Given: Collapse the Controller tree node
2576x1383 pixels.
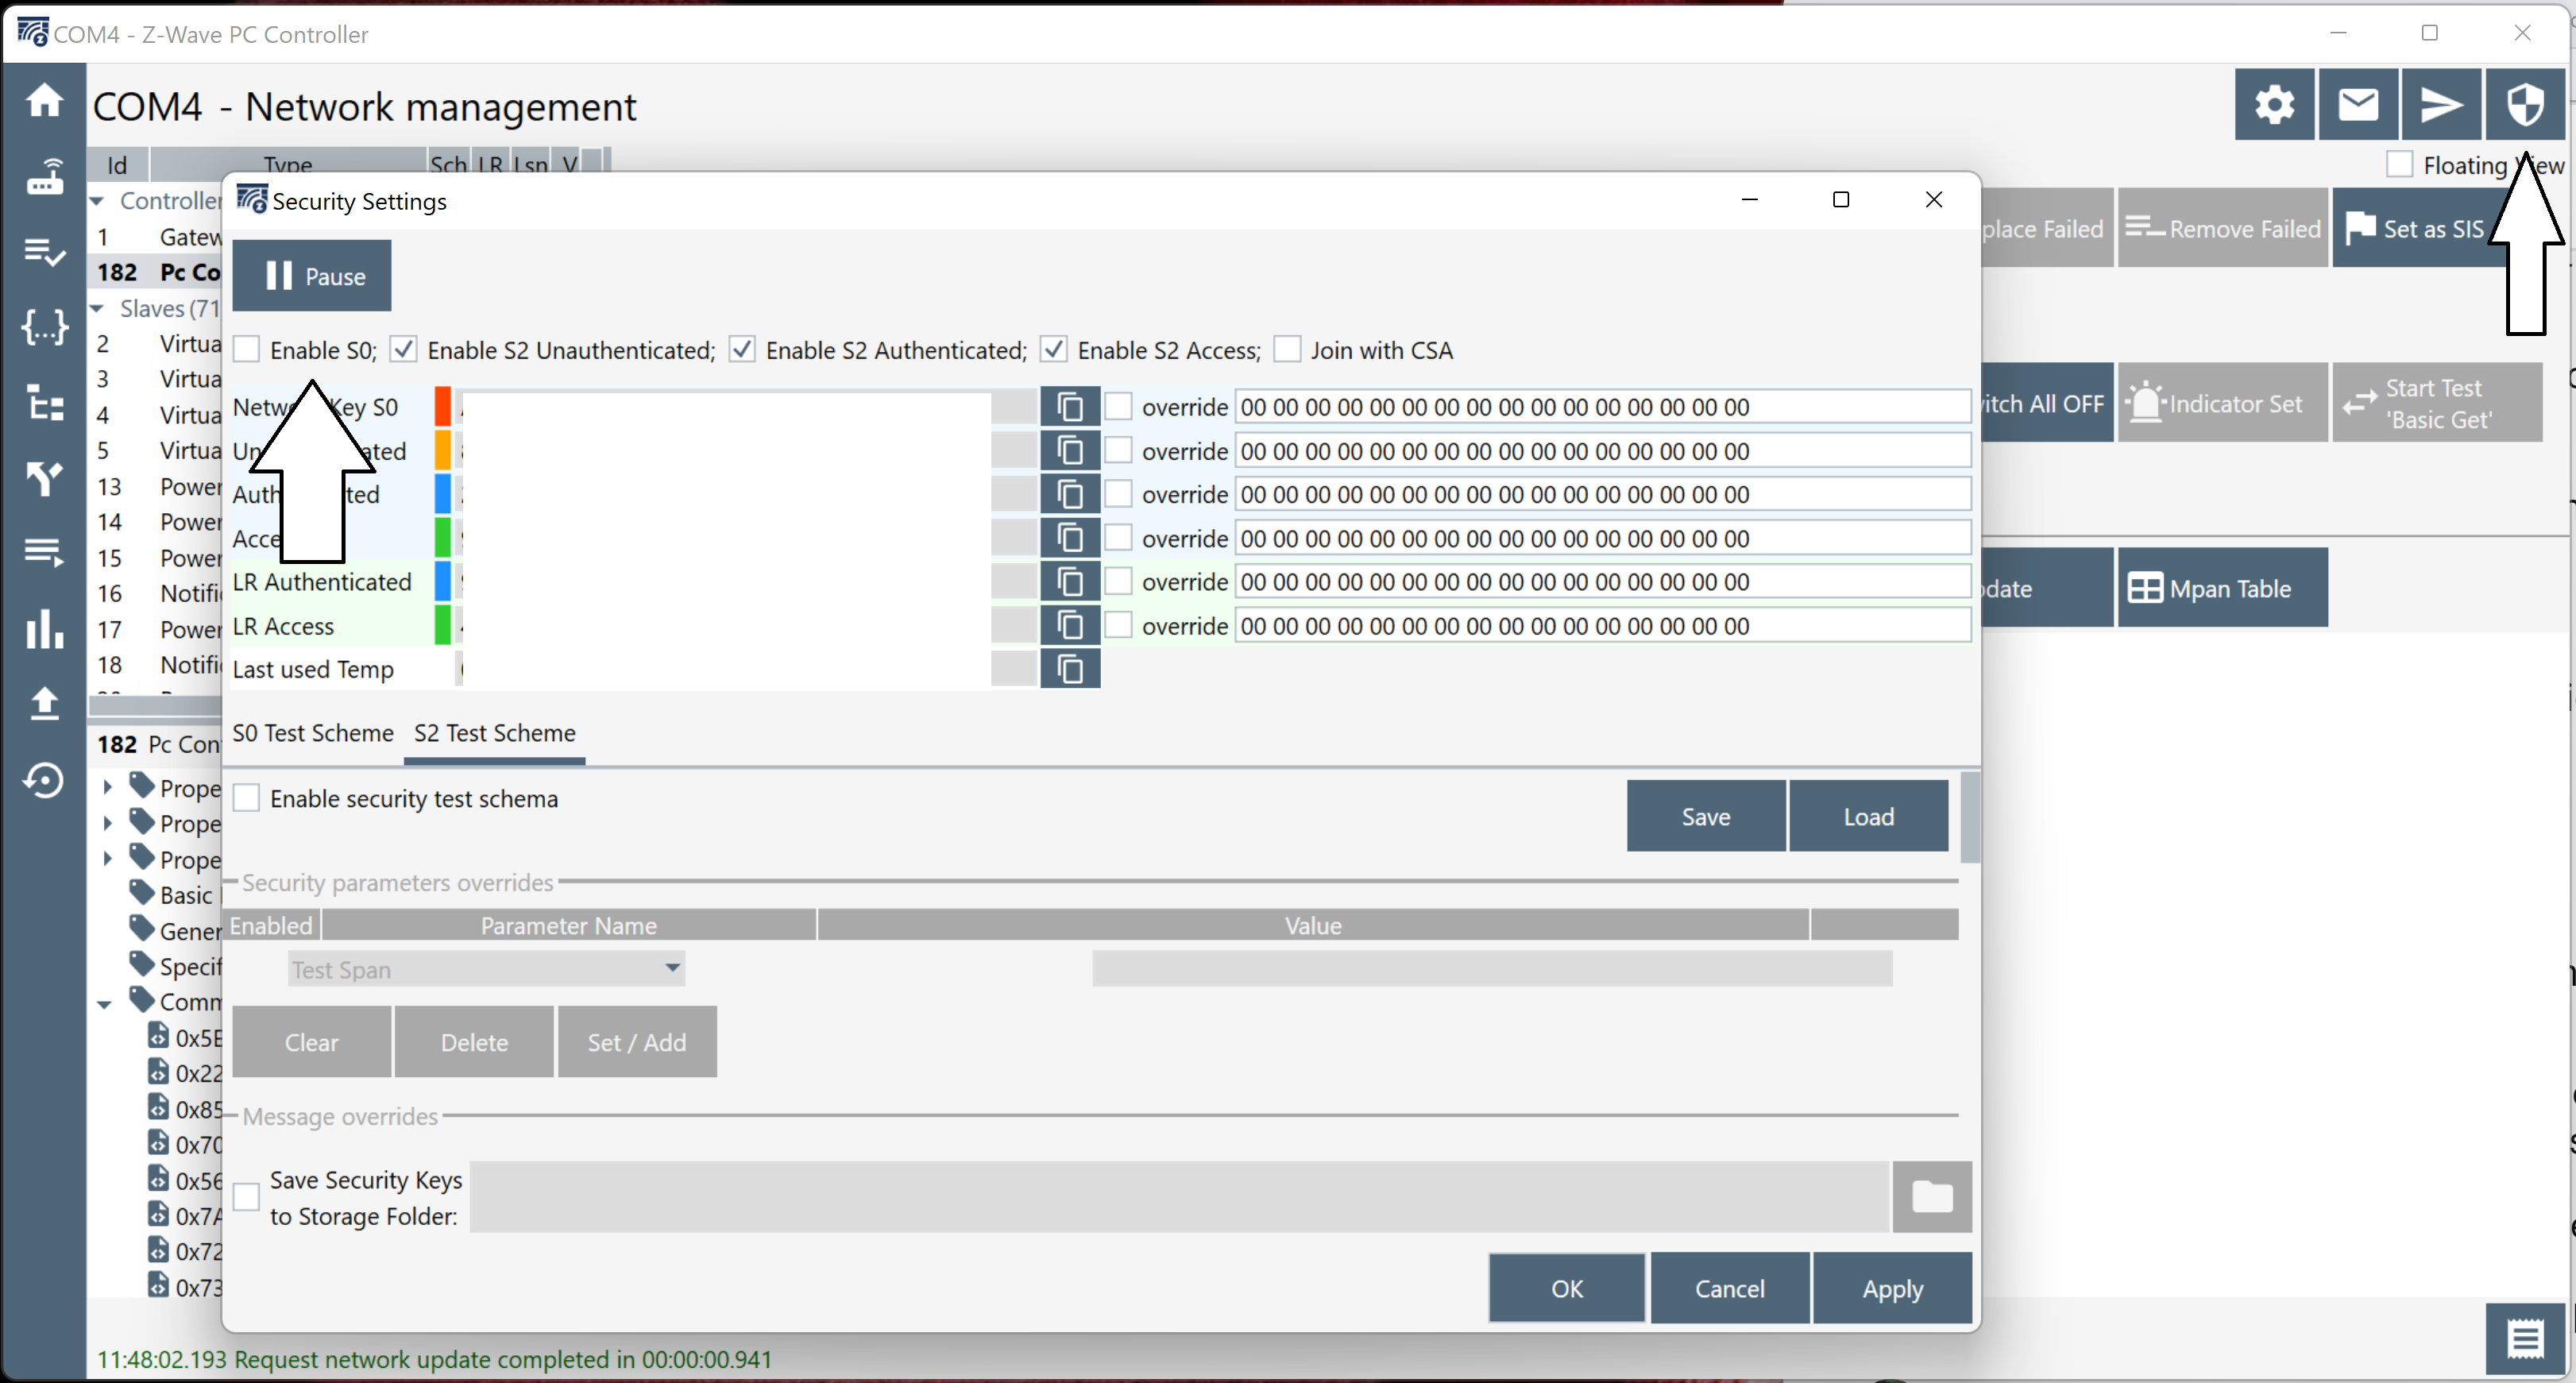Looking at the screenshot, I should click(98, 200).
